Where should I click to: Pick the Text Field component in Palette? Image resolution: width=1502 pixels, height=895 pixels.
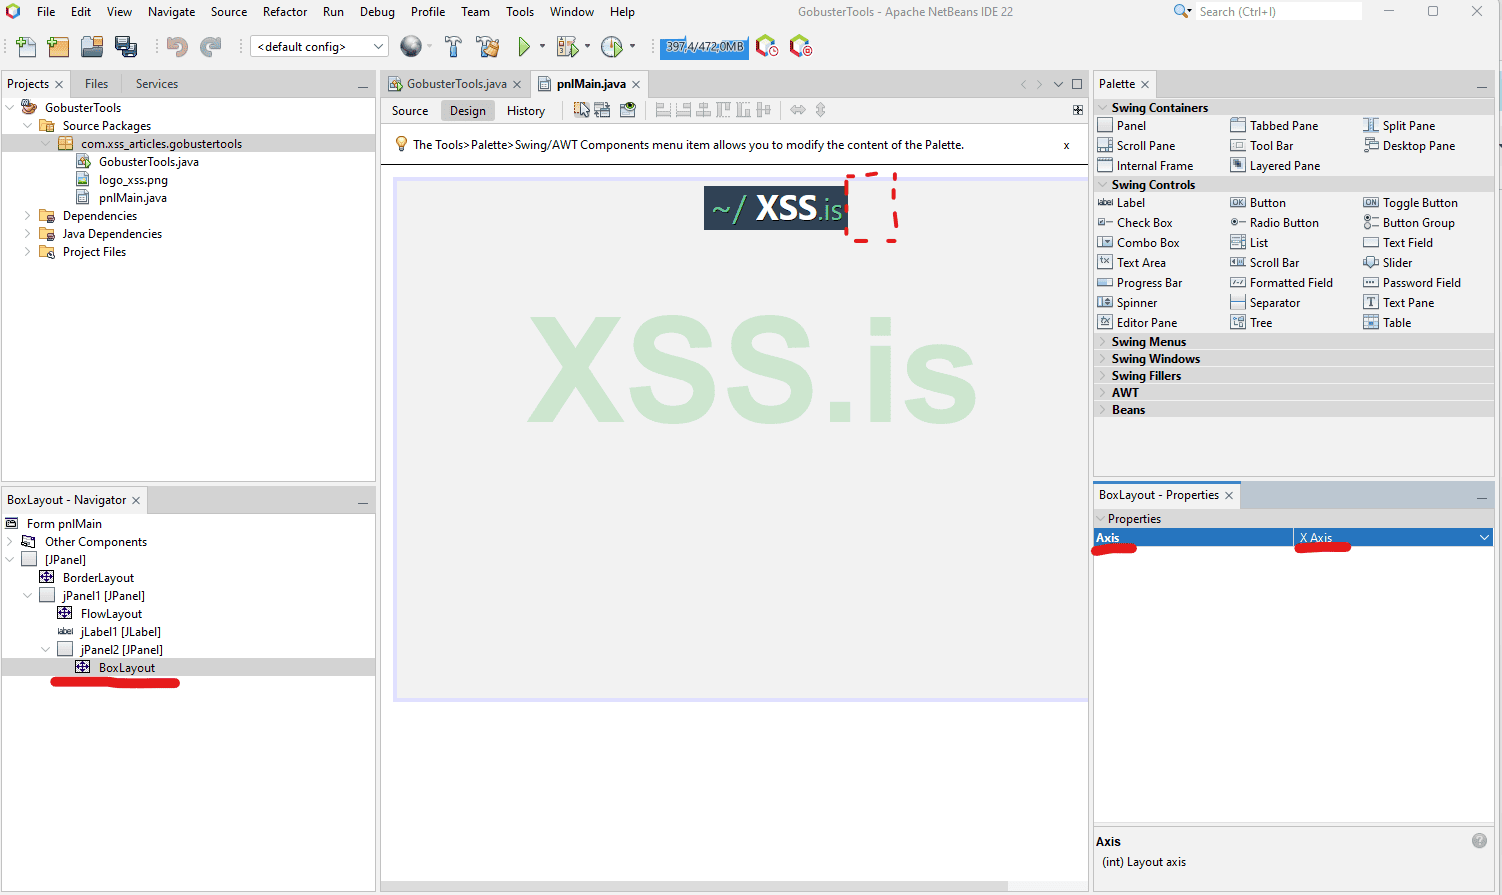point(1398,243)
